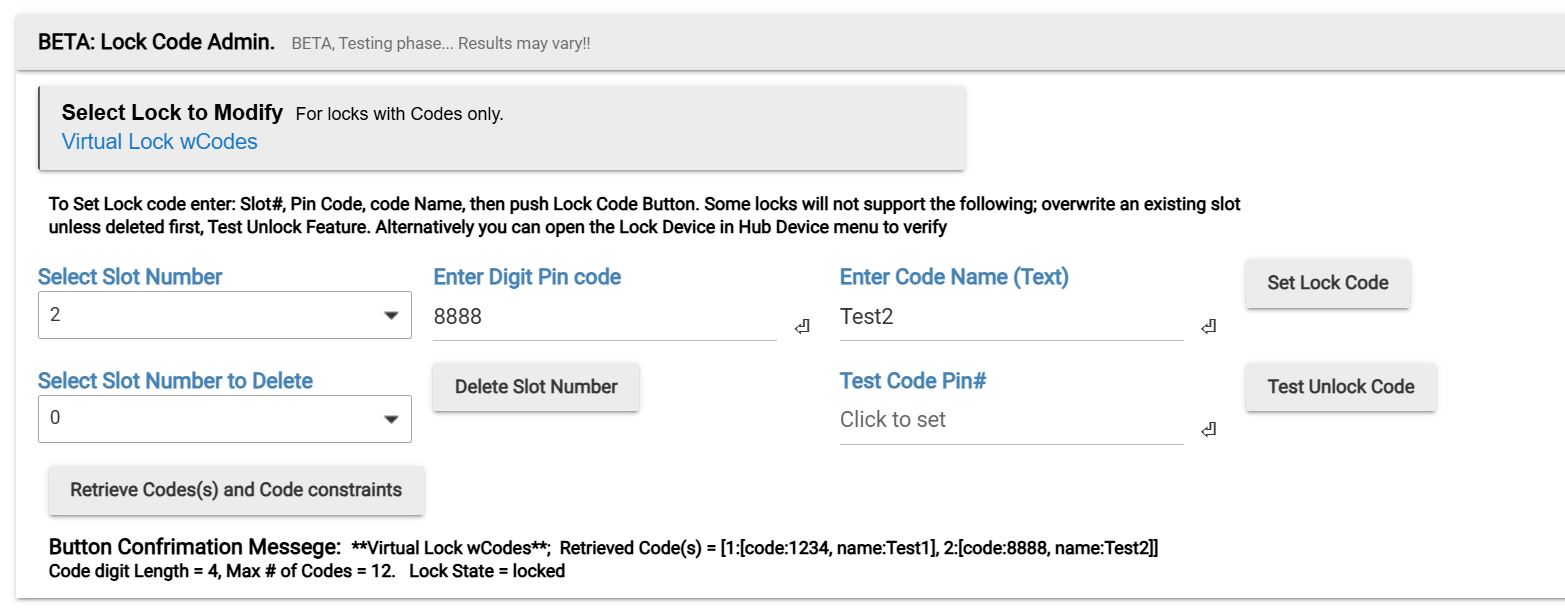The image size is (1565, 610).
Task: Expand the Slot Number to Delete dropdown
Action: tap(224, 419)
